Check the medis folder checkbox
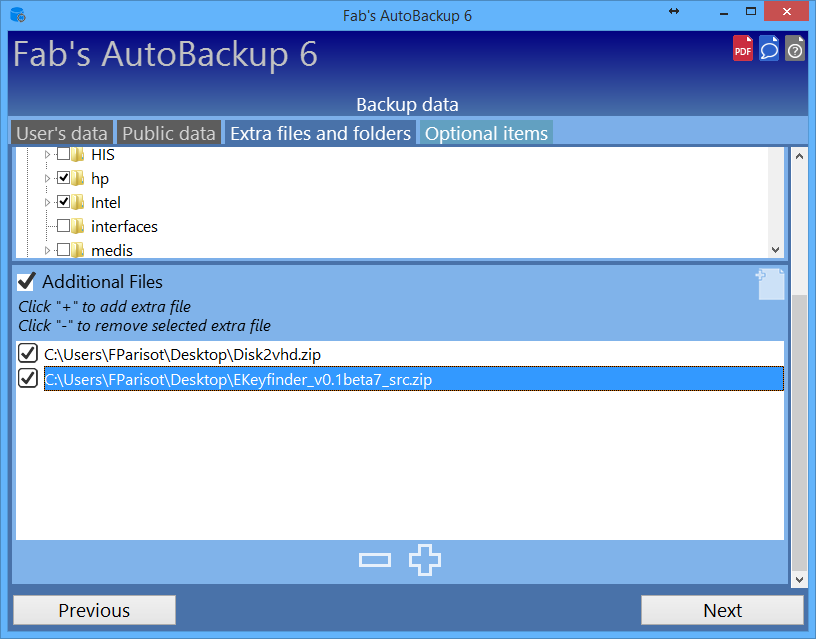This screenshot has width=816, height=639. click(x=63, y=249)
